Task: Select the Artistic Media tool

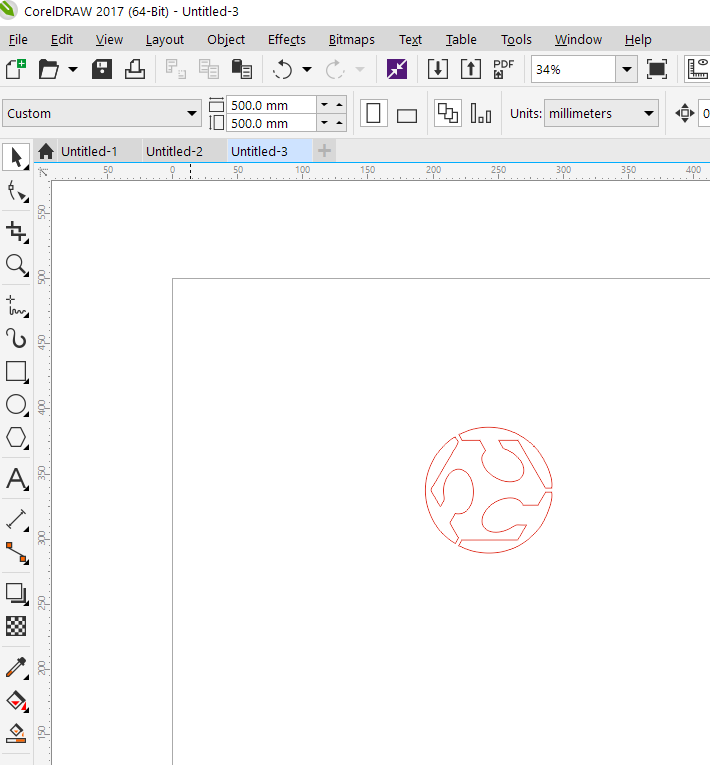Action: 17,338
